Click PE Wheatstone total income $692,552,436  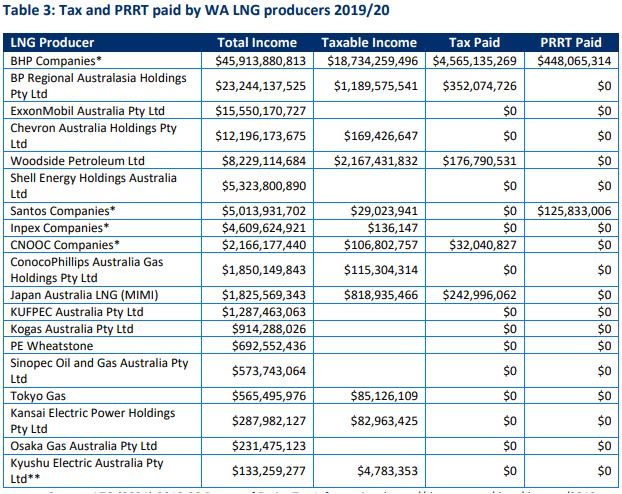pos(269,346)
